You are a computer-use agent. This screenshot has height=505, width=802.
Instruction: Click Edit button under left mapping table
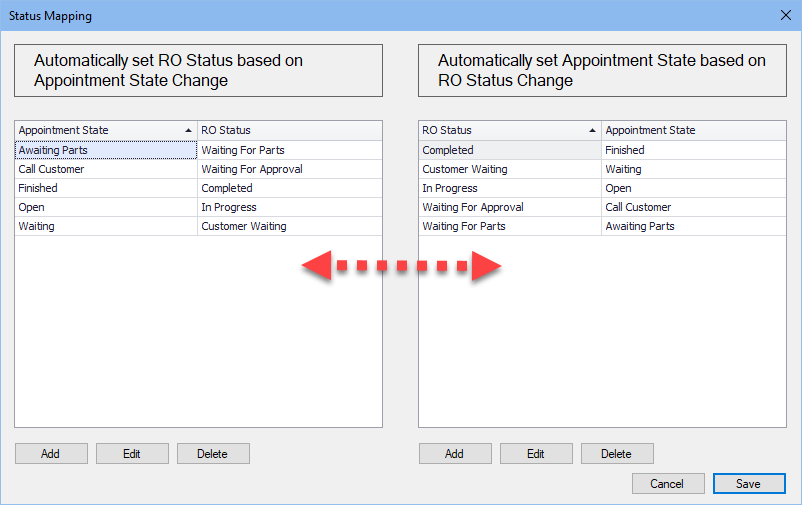point(132,454)
